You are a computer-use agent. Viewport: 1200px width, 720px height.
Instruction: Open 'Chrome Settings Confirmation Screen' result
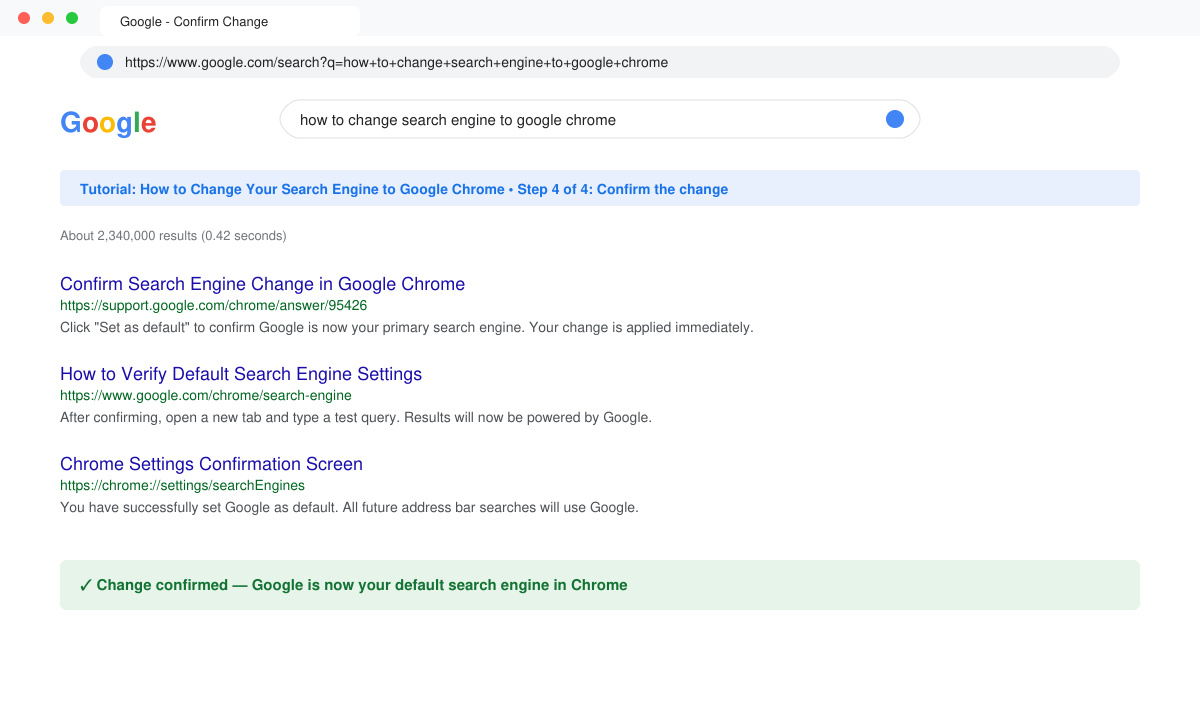[x=211, y=464]
